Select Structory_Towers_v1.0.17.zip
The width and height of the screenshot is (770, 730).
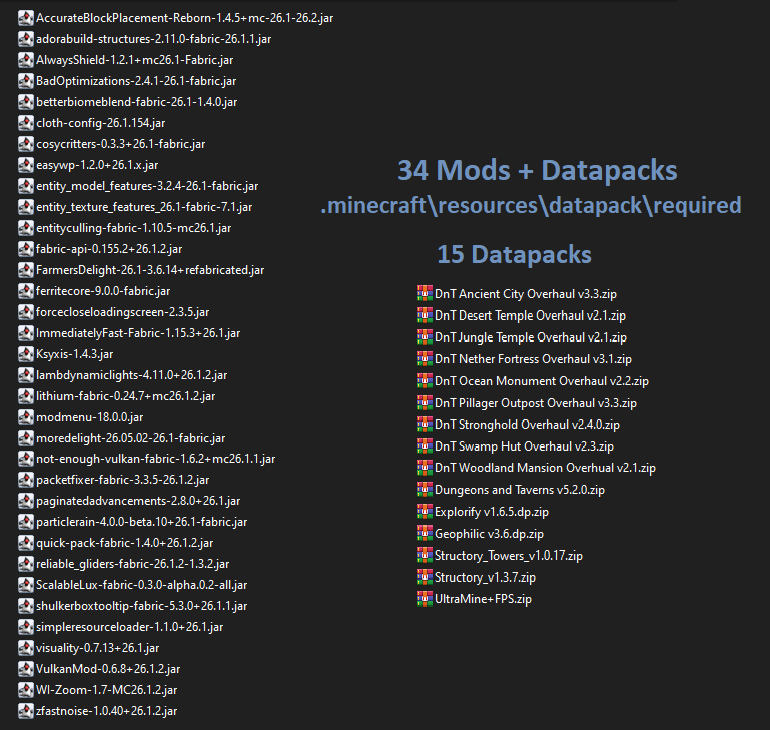tap(509, 556)
